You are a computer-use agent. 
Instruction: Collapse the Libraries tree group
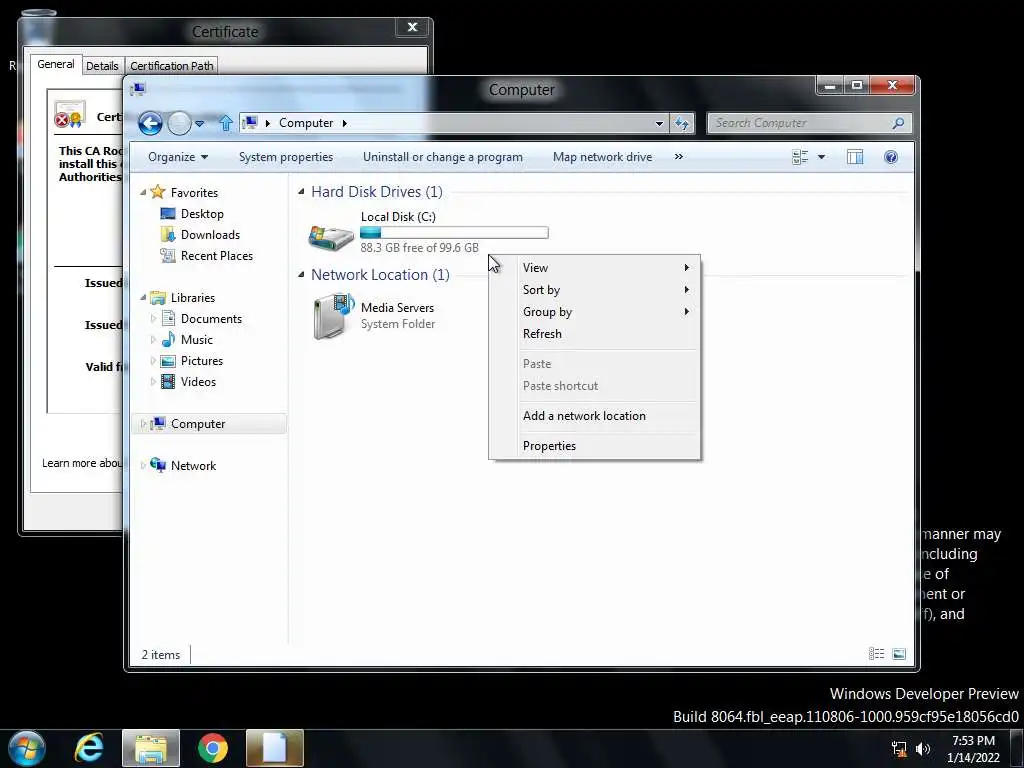(143, 297)
